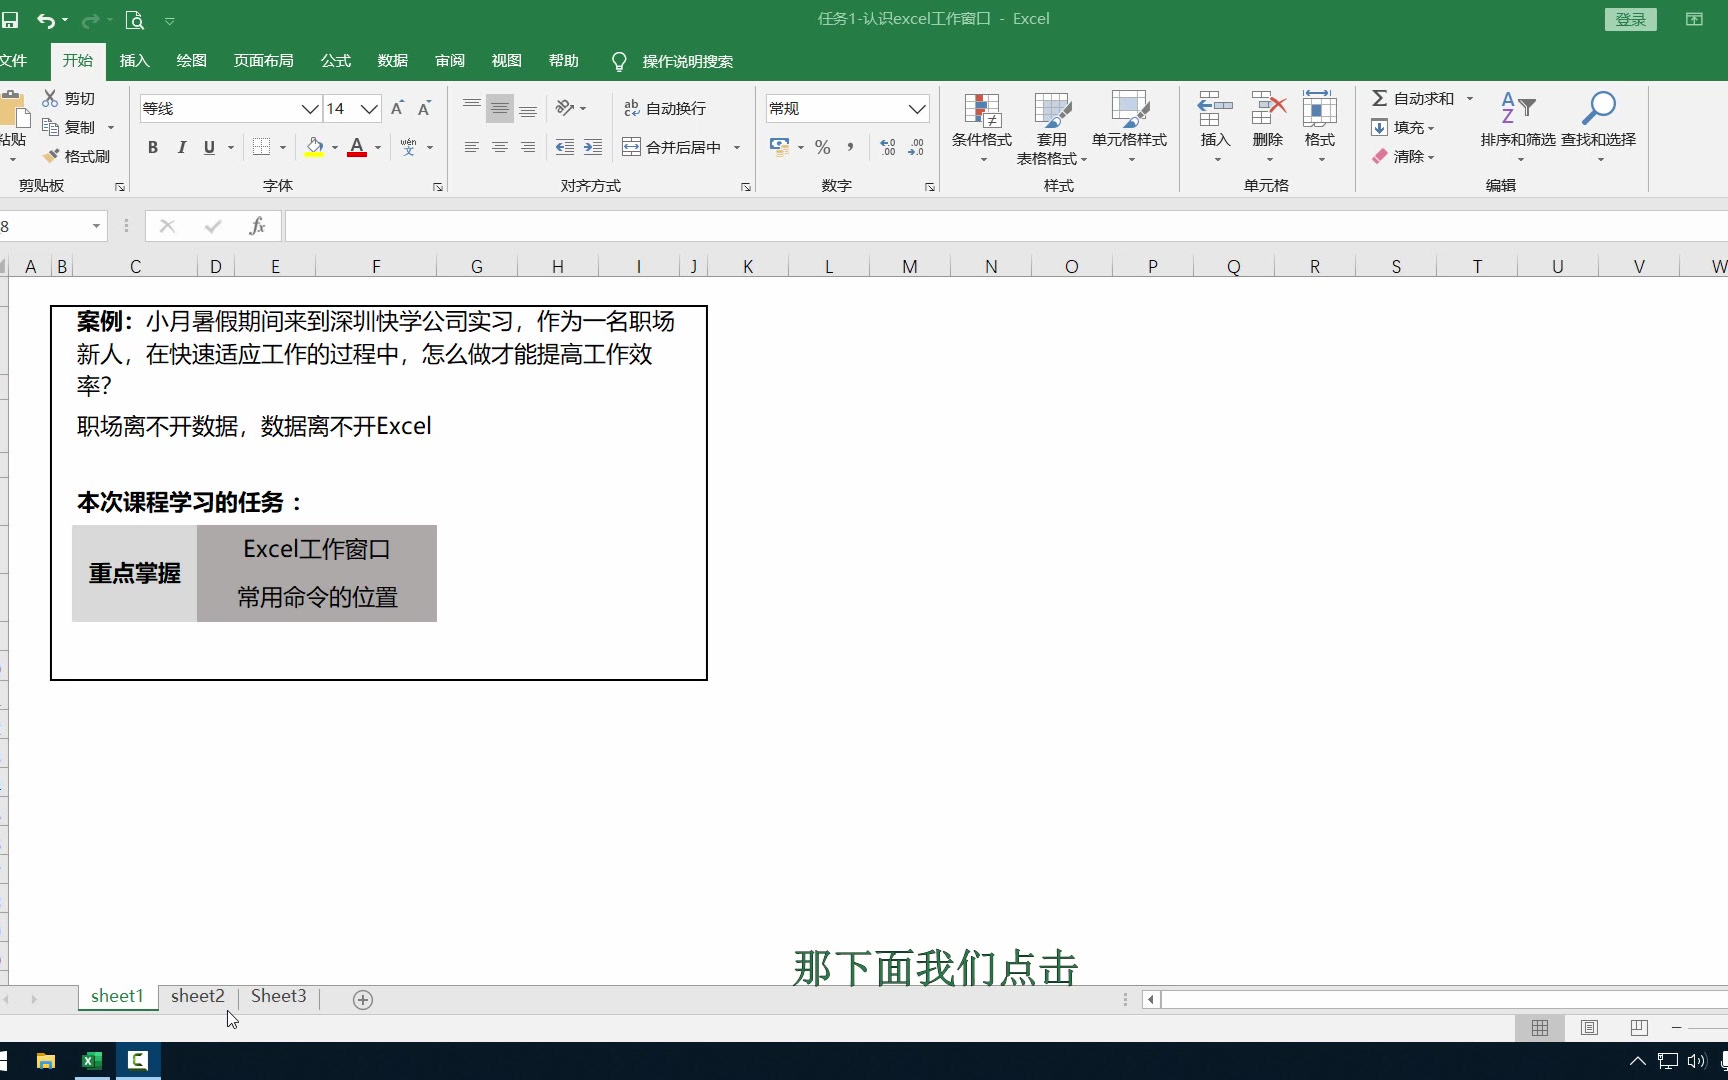Image resolution: width=1728 pixels, height=1080 pixels.
Task: Click the Cut (剪切) scissors icon
Action: 50,98
